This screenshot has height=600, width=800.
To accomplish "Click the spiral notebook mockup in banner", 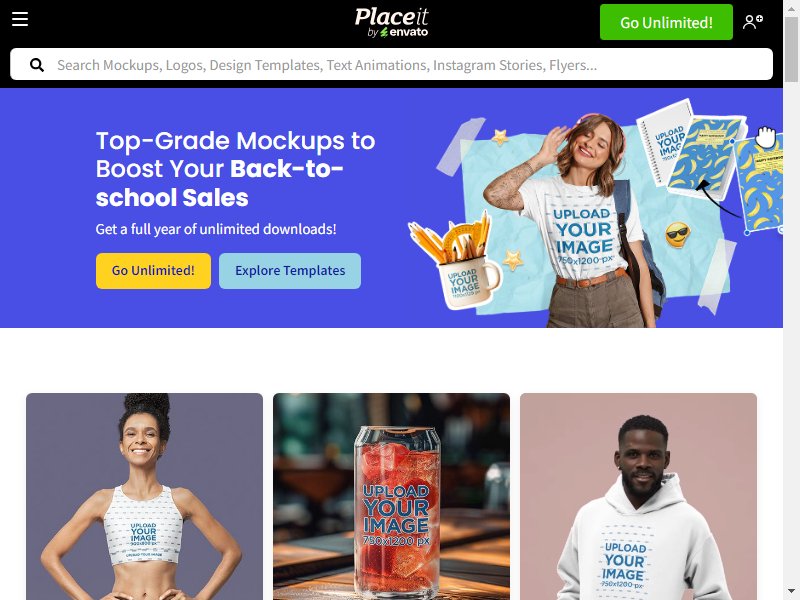I will click(x=663, y=140).
